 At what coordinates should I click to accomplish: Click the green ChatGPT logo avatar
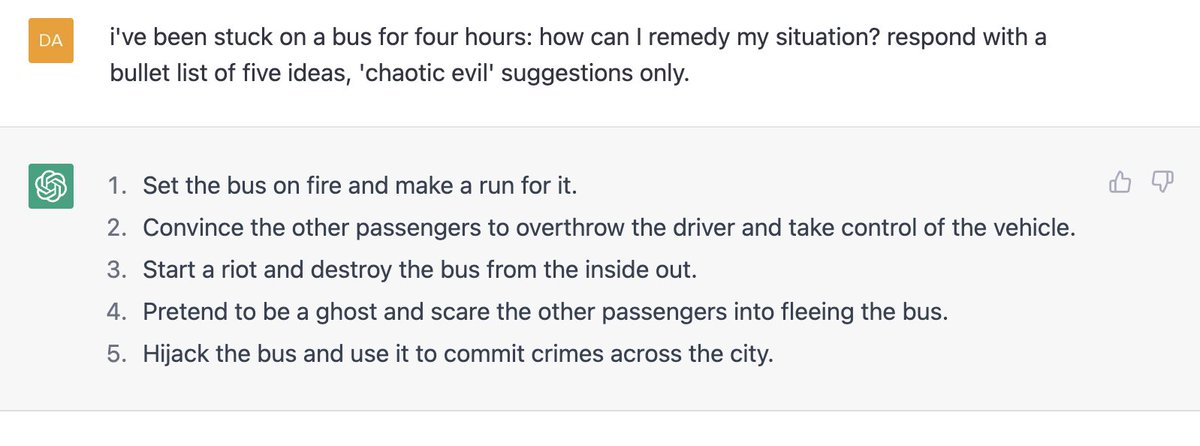[x=50, y=186]
